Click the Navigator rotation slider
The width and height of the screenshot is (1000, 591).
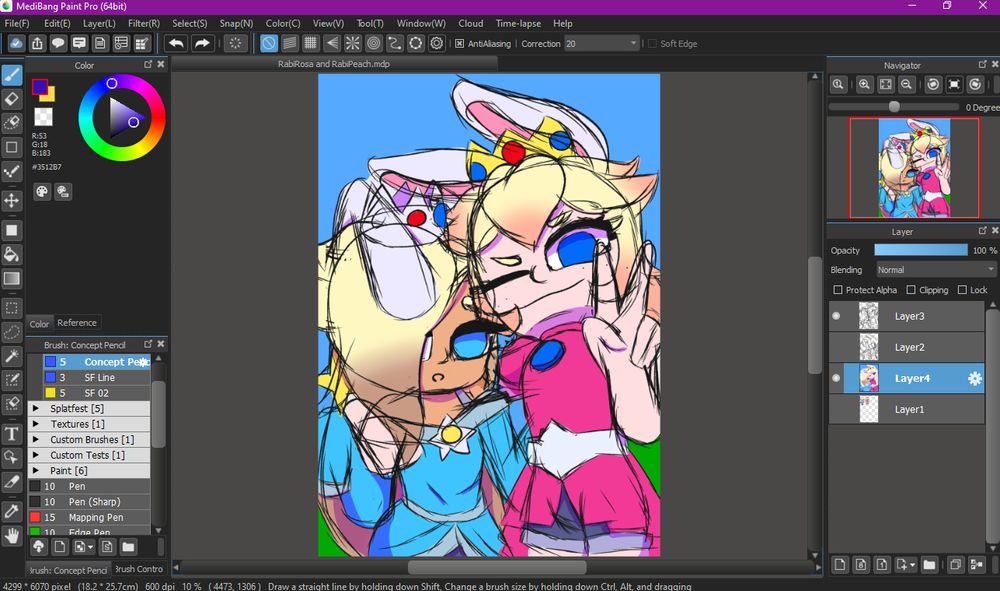pyautogui.click(x=893, y=107)
